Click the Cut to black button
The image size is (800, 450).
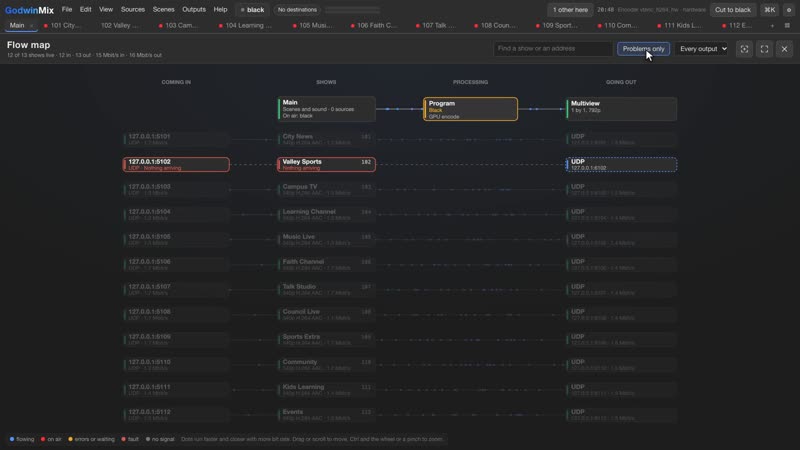pos(733,10)
